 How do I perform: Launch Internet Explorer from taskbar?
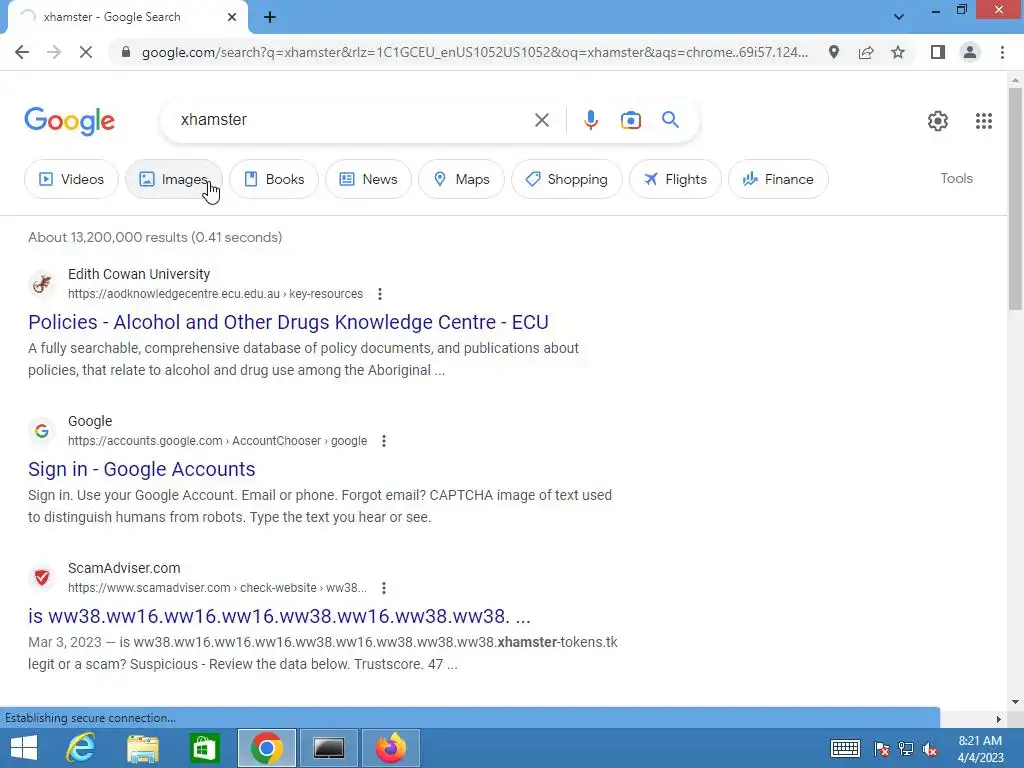tap(80, 748)
